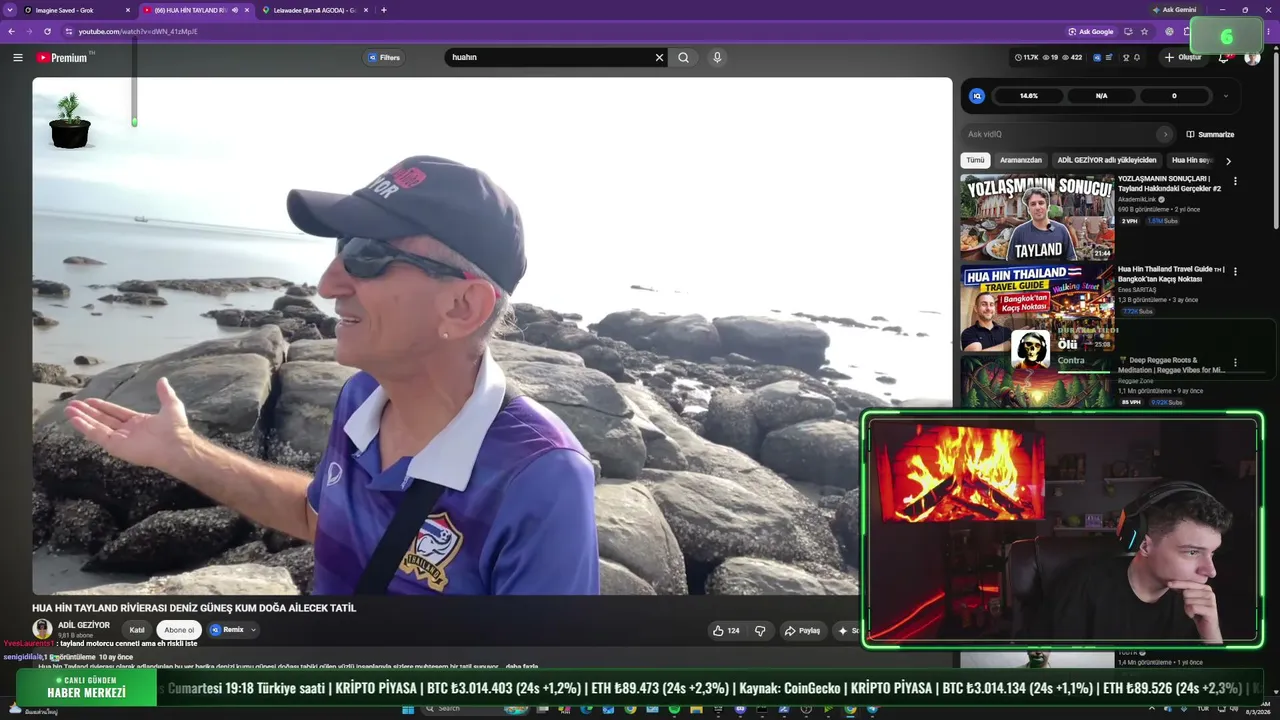Screen dimensions: 1280x720
Task: Click the vidIQ Summarize button
Action: pyautogui.click(x=1210, y=134)
